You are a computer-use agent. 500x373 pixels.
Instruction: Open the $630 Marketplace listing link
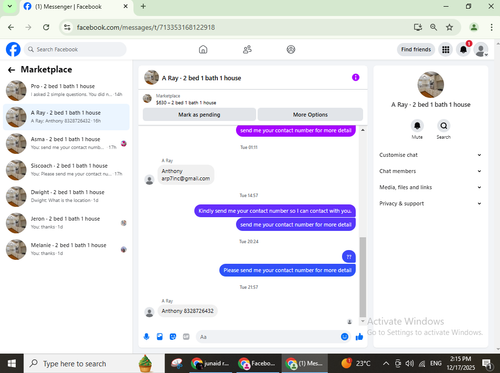[186, 103]
